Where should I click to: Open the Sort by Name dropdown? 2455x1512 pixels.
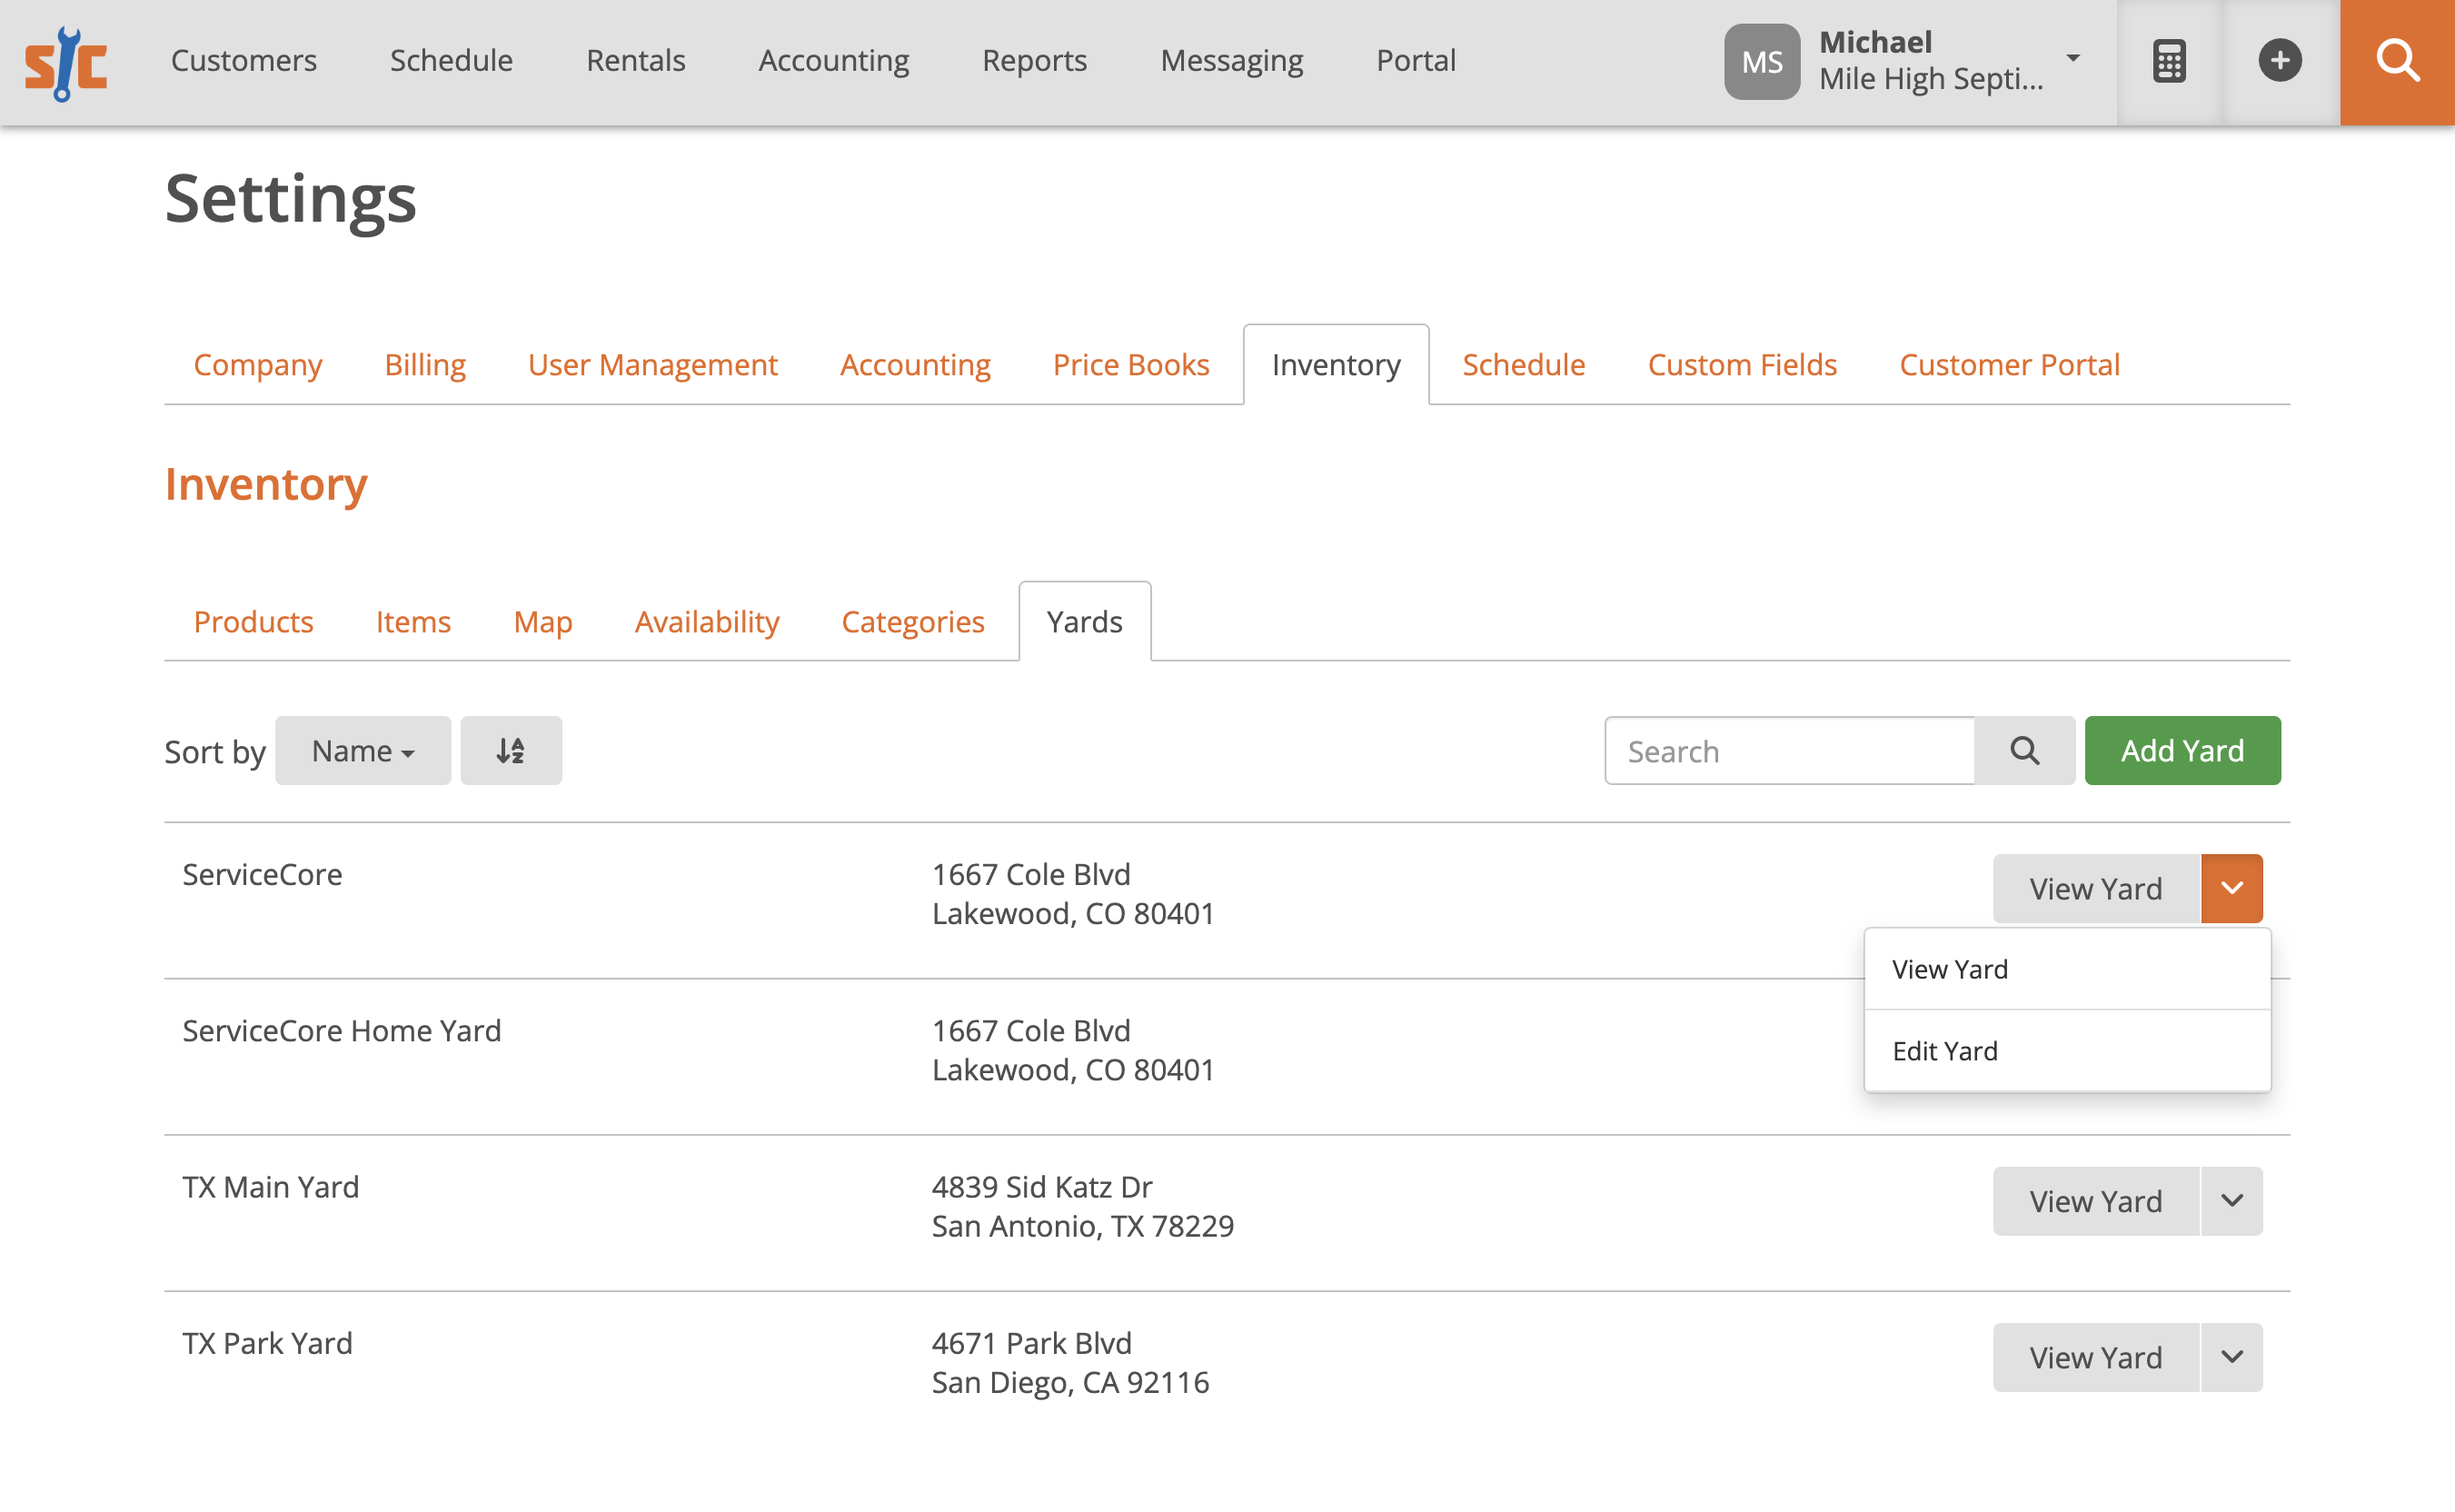(363, 750)
